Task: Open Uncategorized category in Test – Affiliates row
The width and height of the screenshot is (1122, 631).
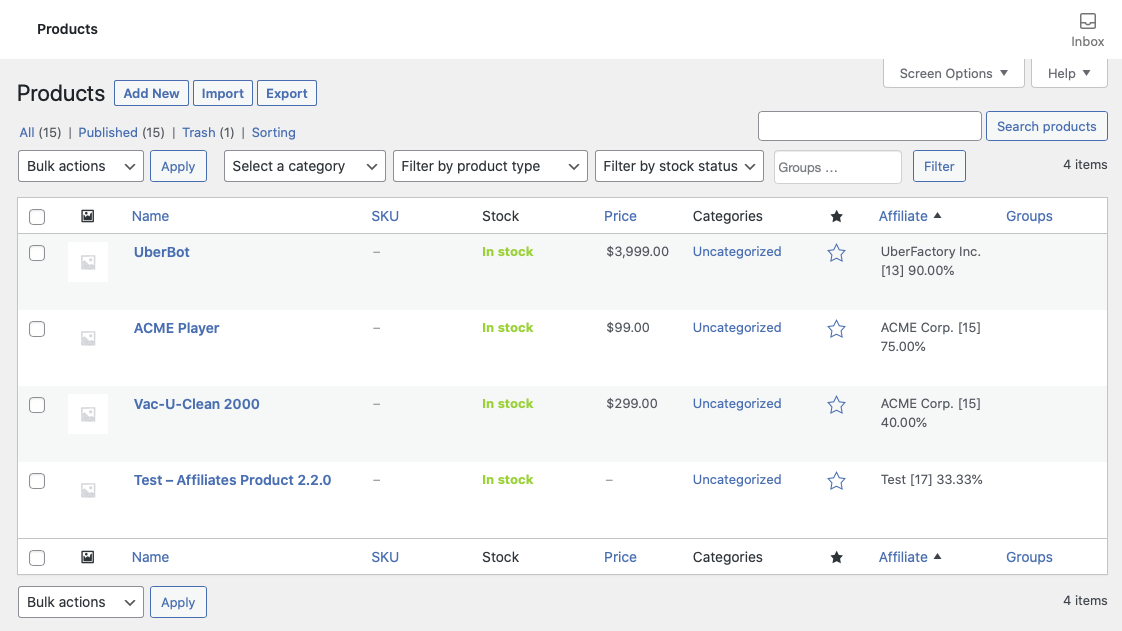Action: click(x=736, y=479)
